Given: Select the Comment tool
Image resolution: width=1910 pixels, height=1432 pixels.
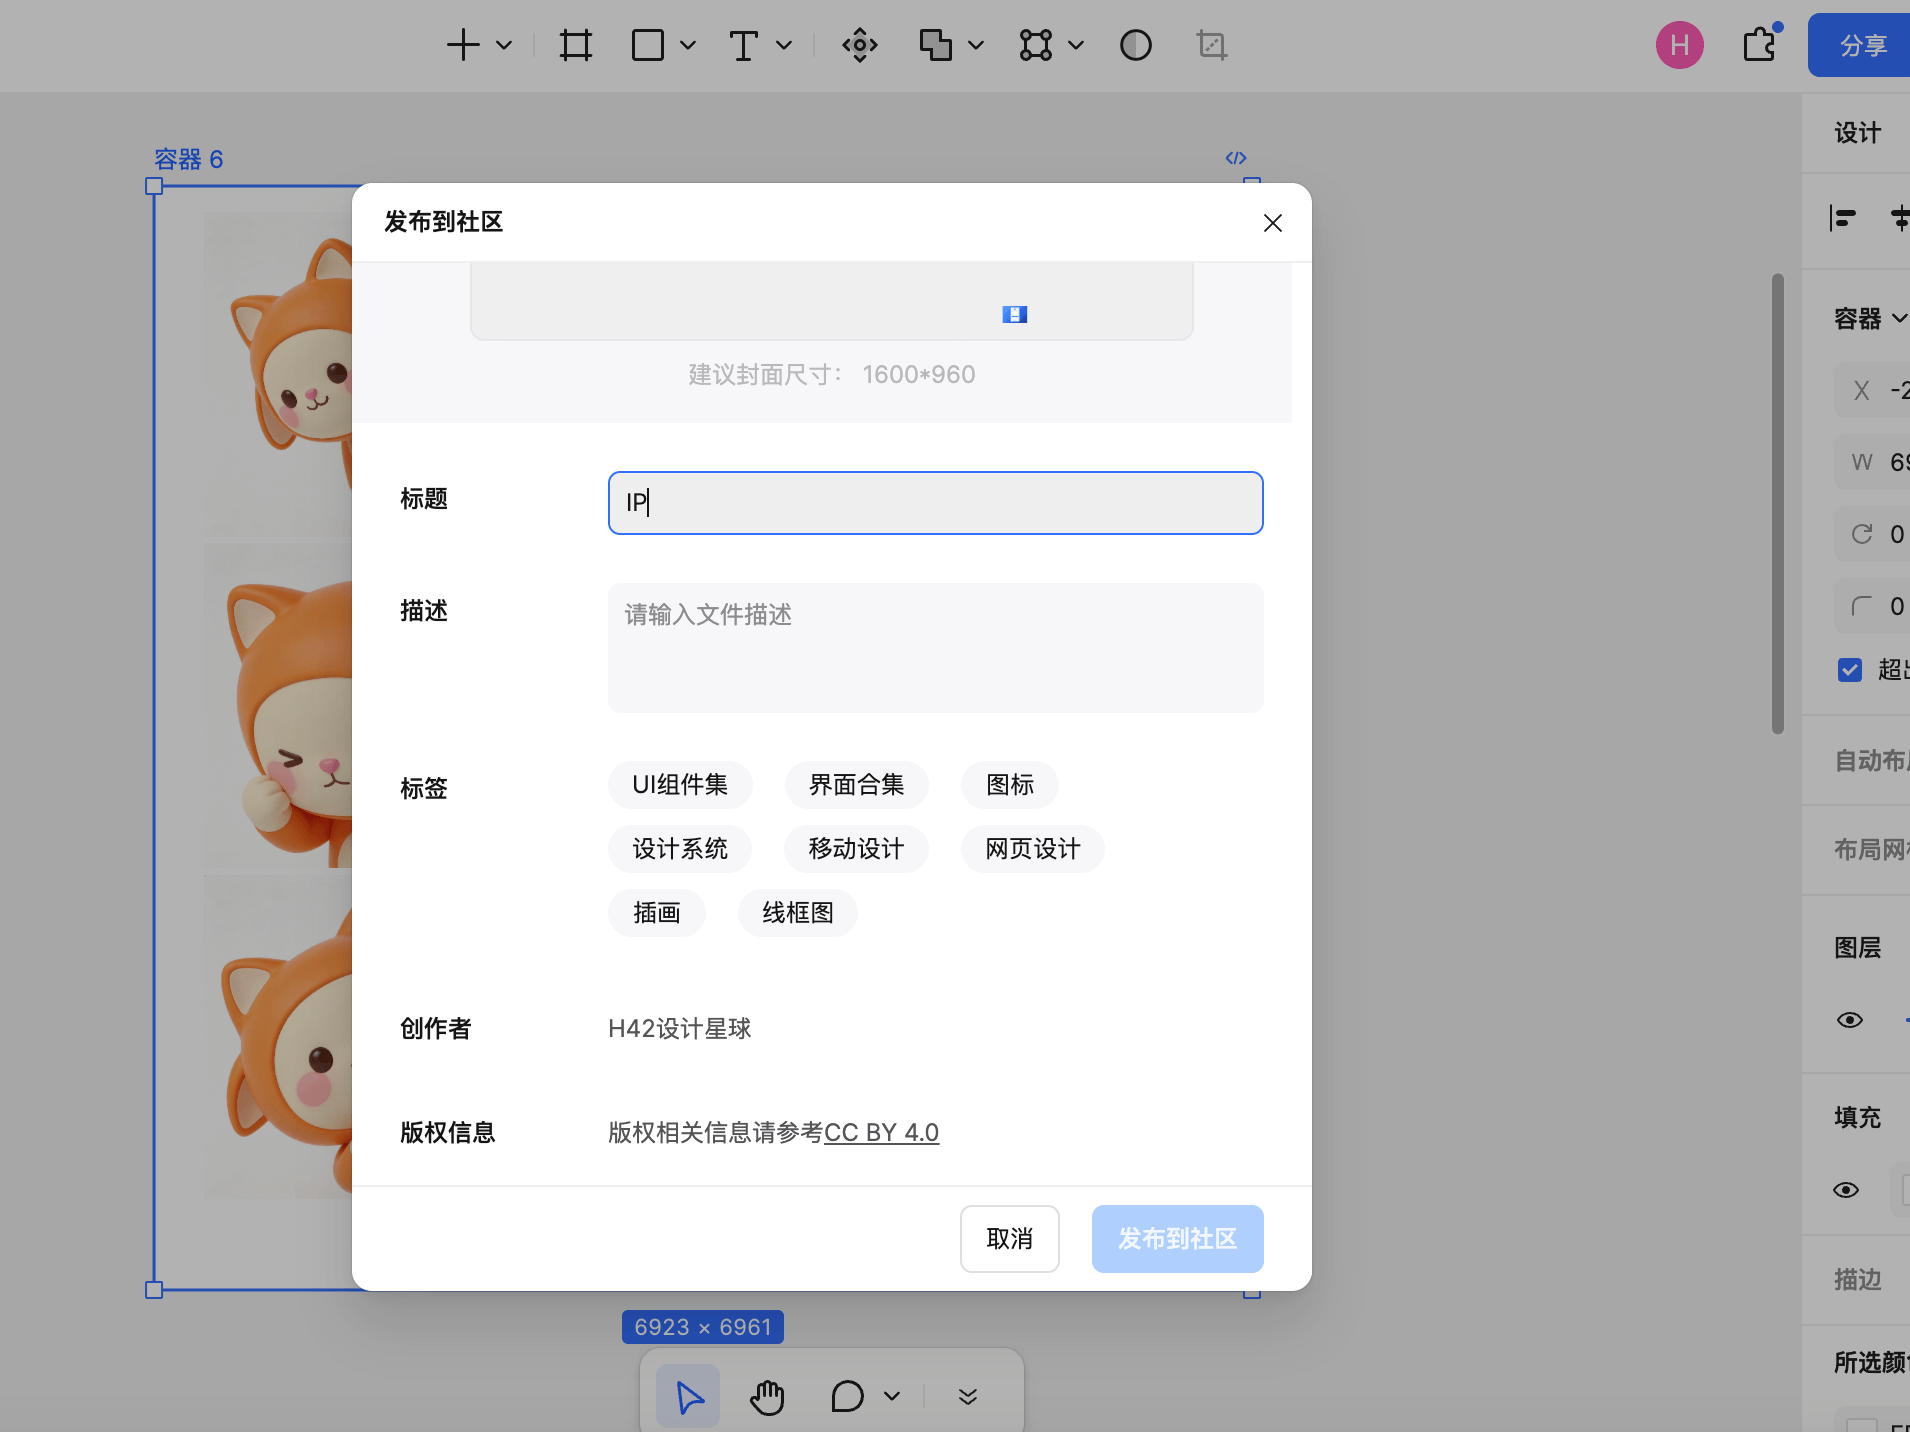Looking at the screenshot, I should [x=847, y=1396].
